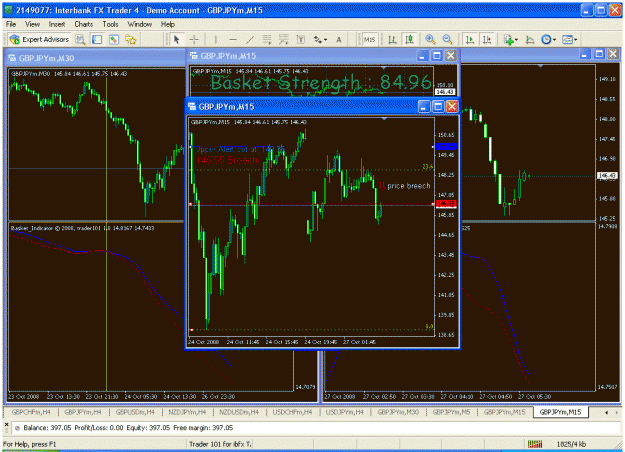
Task: Switch to the GBPJPYm,M5 chart tab
Action: click(452, 412)
